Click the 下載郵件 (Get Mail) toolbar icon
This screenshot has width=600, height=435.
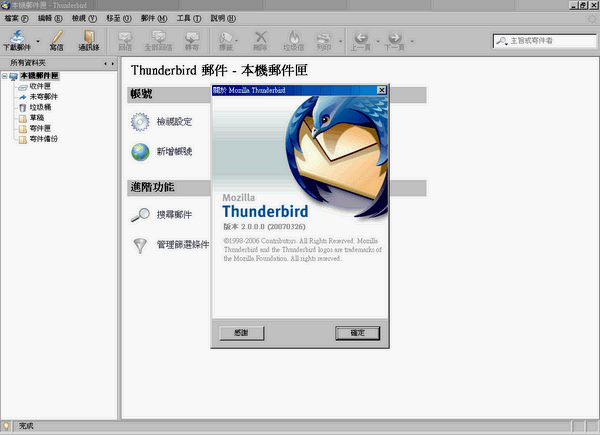click(17, 38)
